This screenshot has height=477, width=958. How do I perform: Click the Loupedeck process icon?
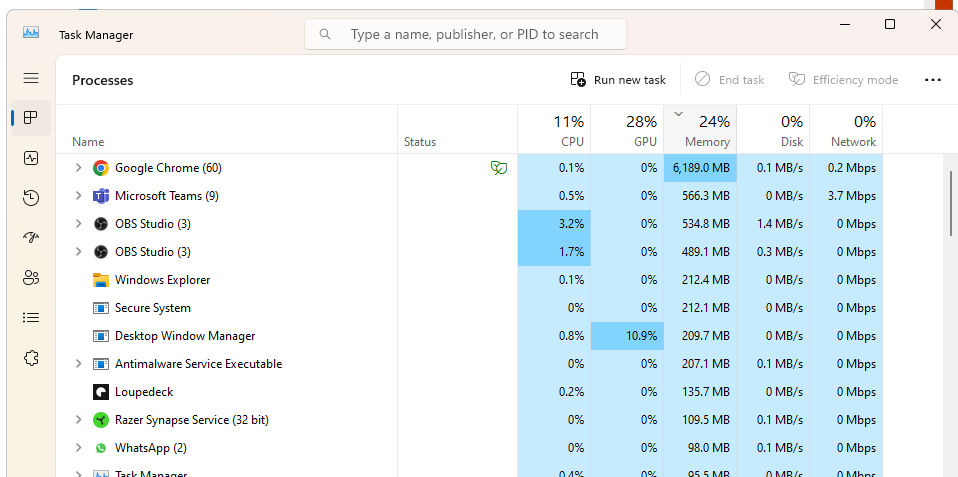[x=101, y=392]
